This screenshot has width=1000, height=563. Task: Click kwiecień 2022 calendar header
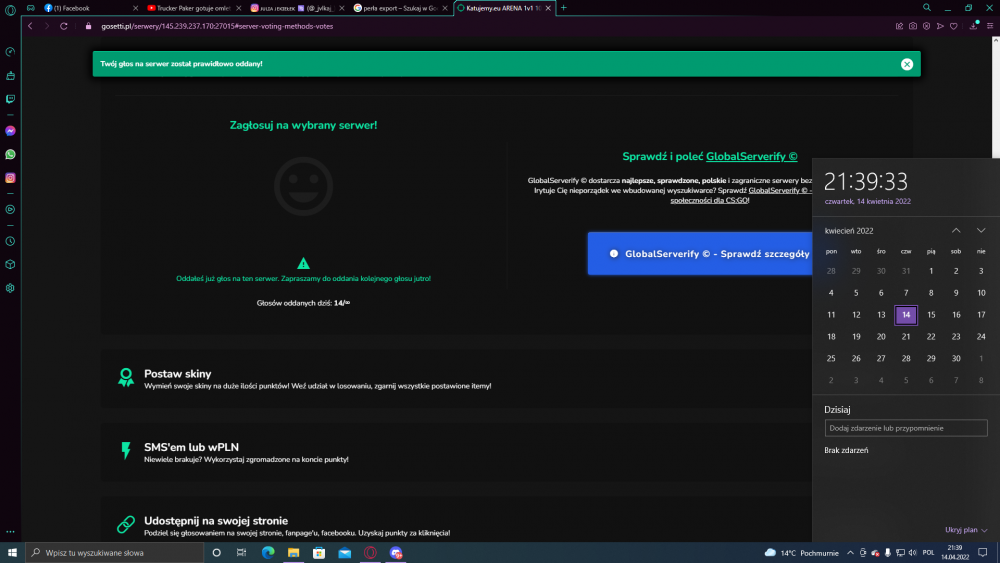(849, 231)
